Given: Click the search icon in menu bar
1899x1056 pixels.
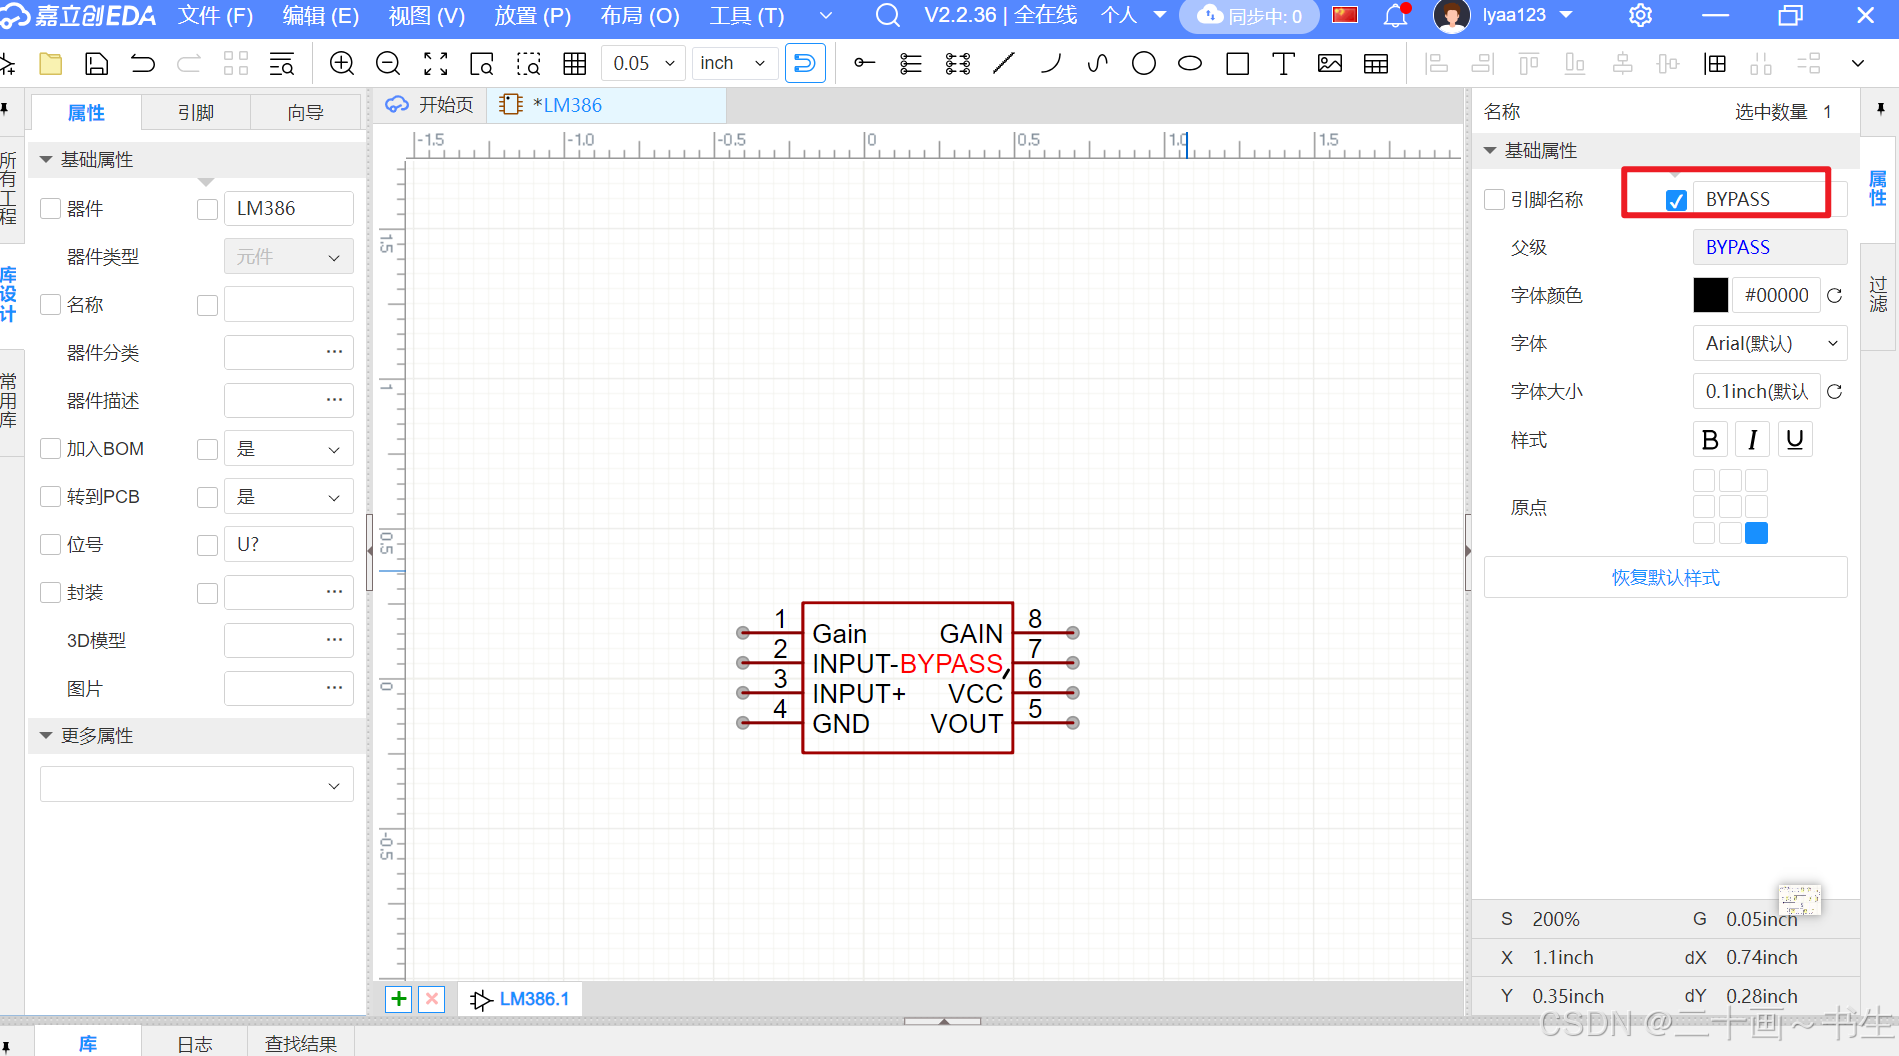Looking at the screenshot, I should pos(887,16).
